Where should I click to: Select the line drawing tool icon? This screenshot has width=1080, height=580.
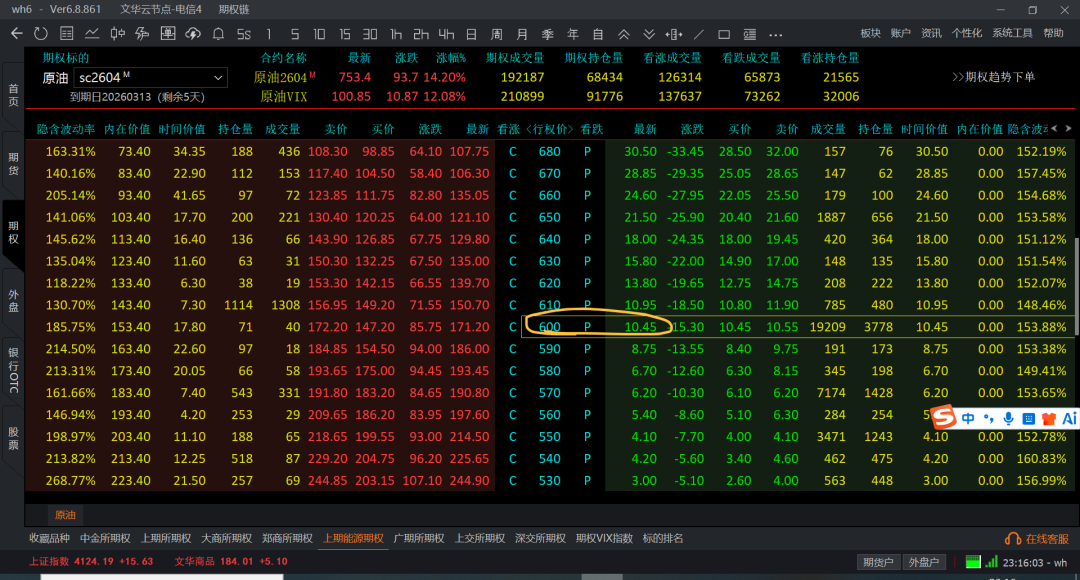coord(699,33)
